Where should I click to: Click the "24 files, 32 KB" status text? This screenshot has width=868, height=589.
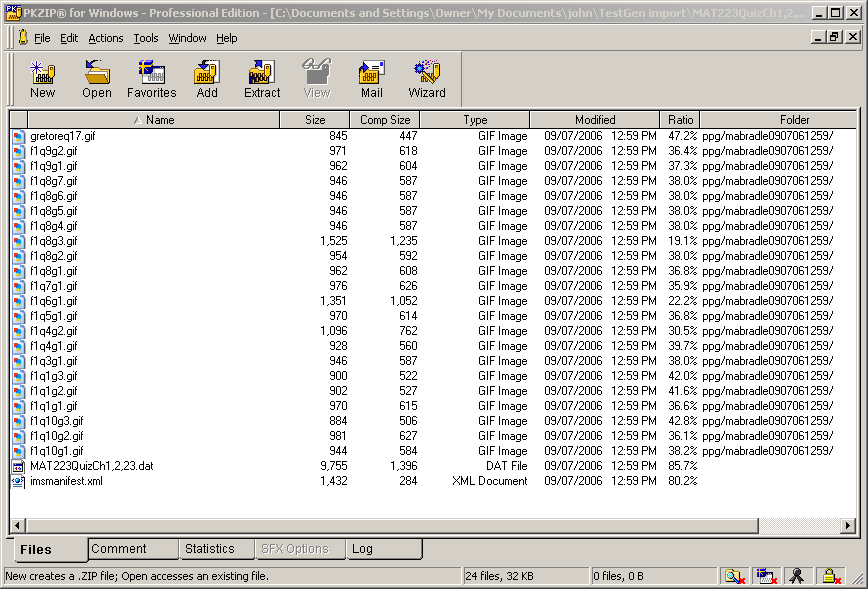click(x=499, y=576)
